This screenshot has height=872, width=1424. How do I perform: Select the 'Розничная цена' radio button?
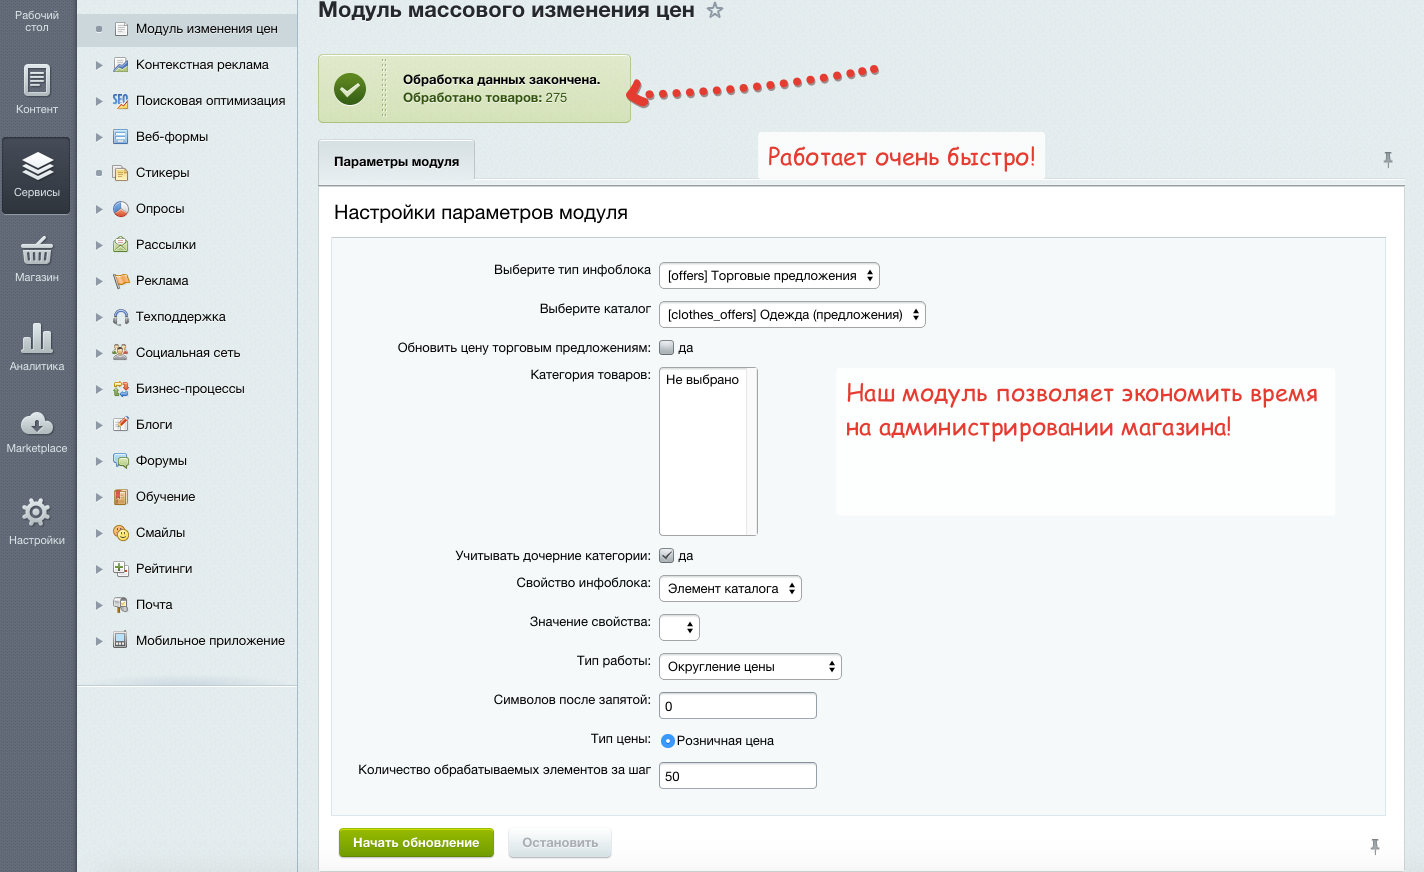pos(667,740)
